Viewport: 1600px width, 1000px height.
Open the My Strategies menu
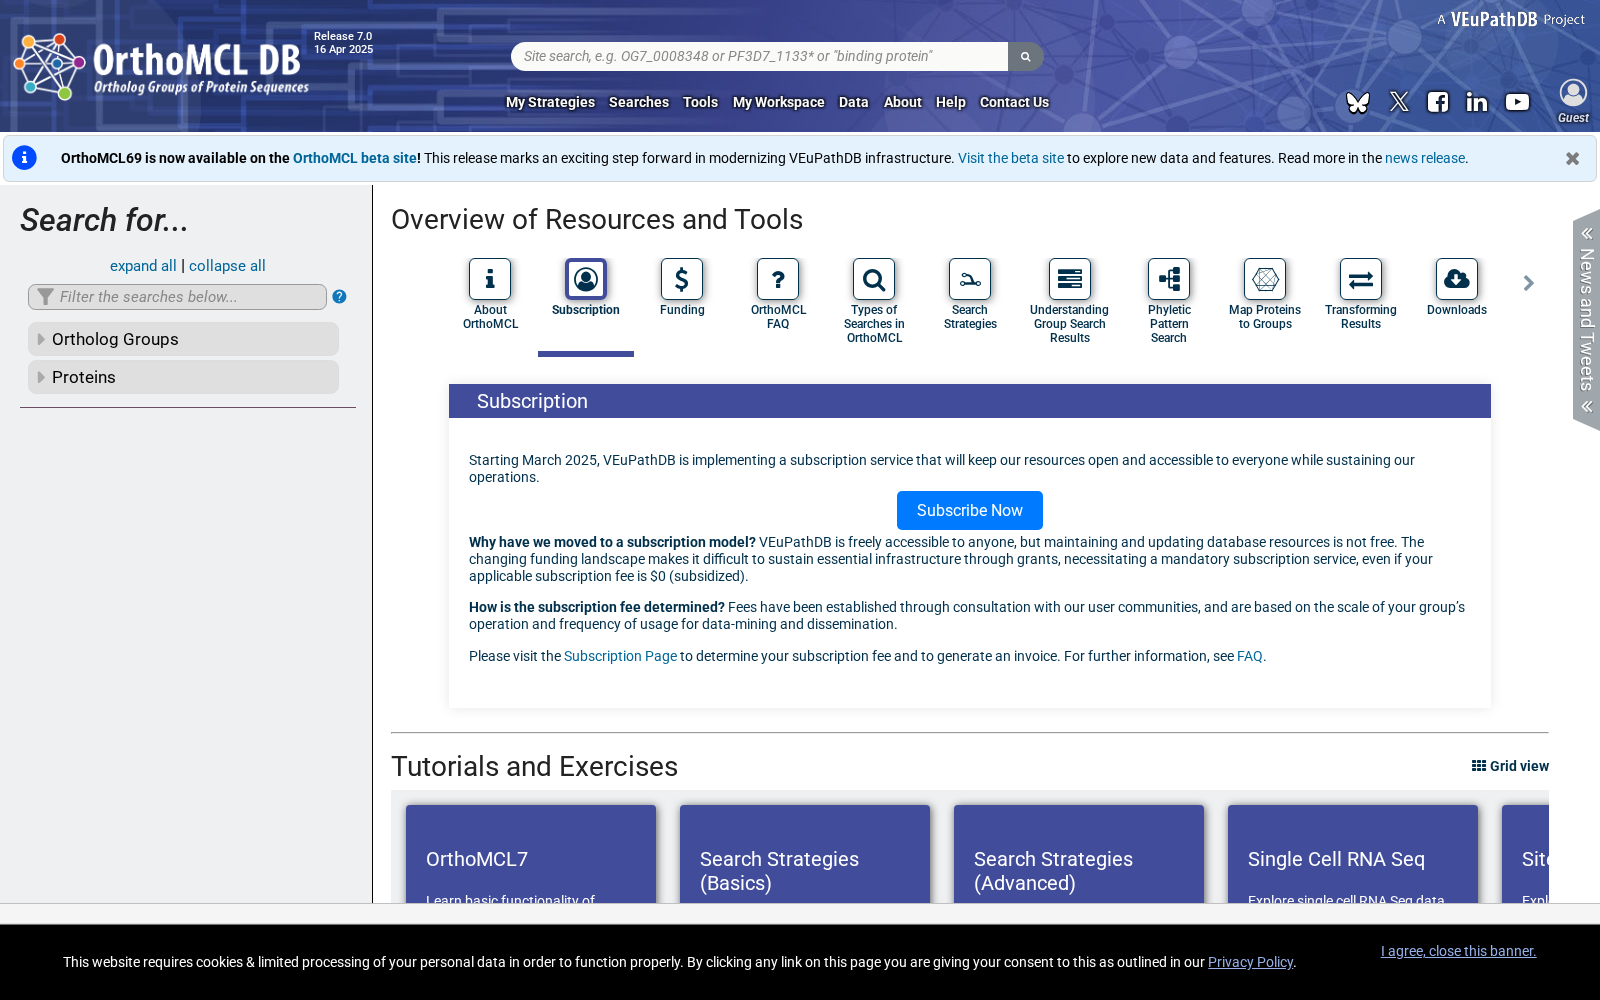[550, 102]
